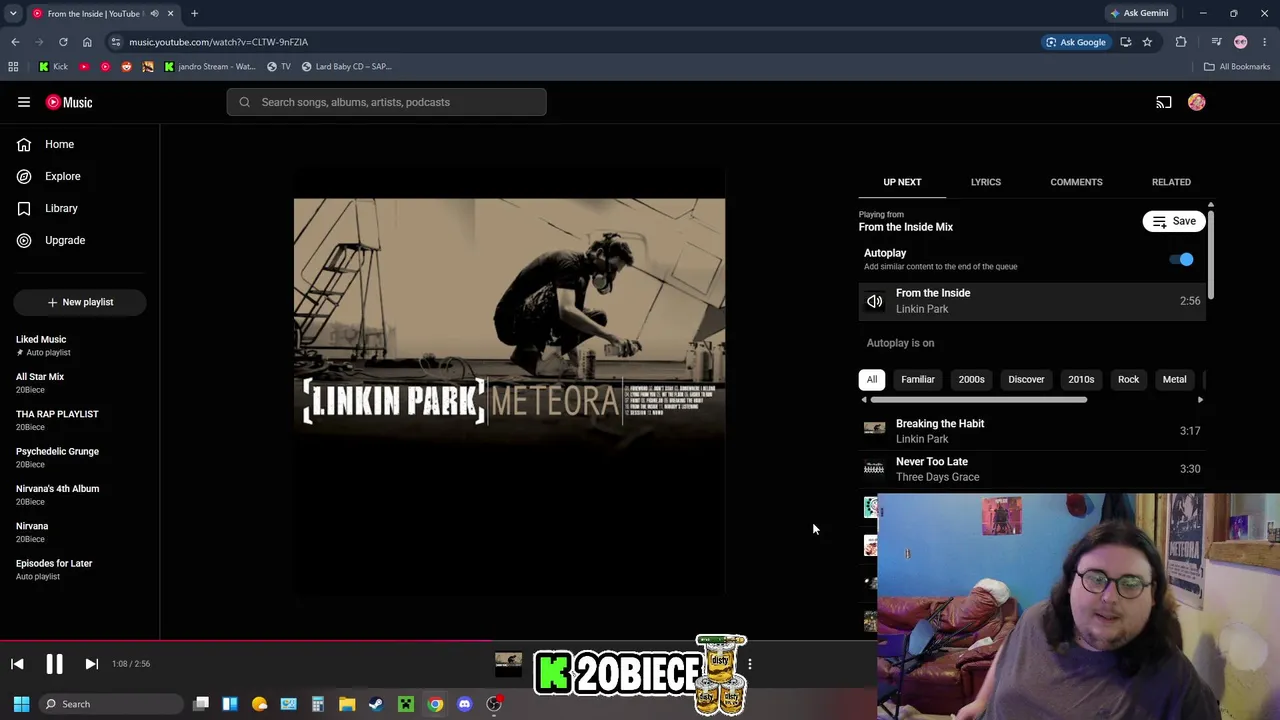Pause the currently playing song

[54, 664]
